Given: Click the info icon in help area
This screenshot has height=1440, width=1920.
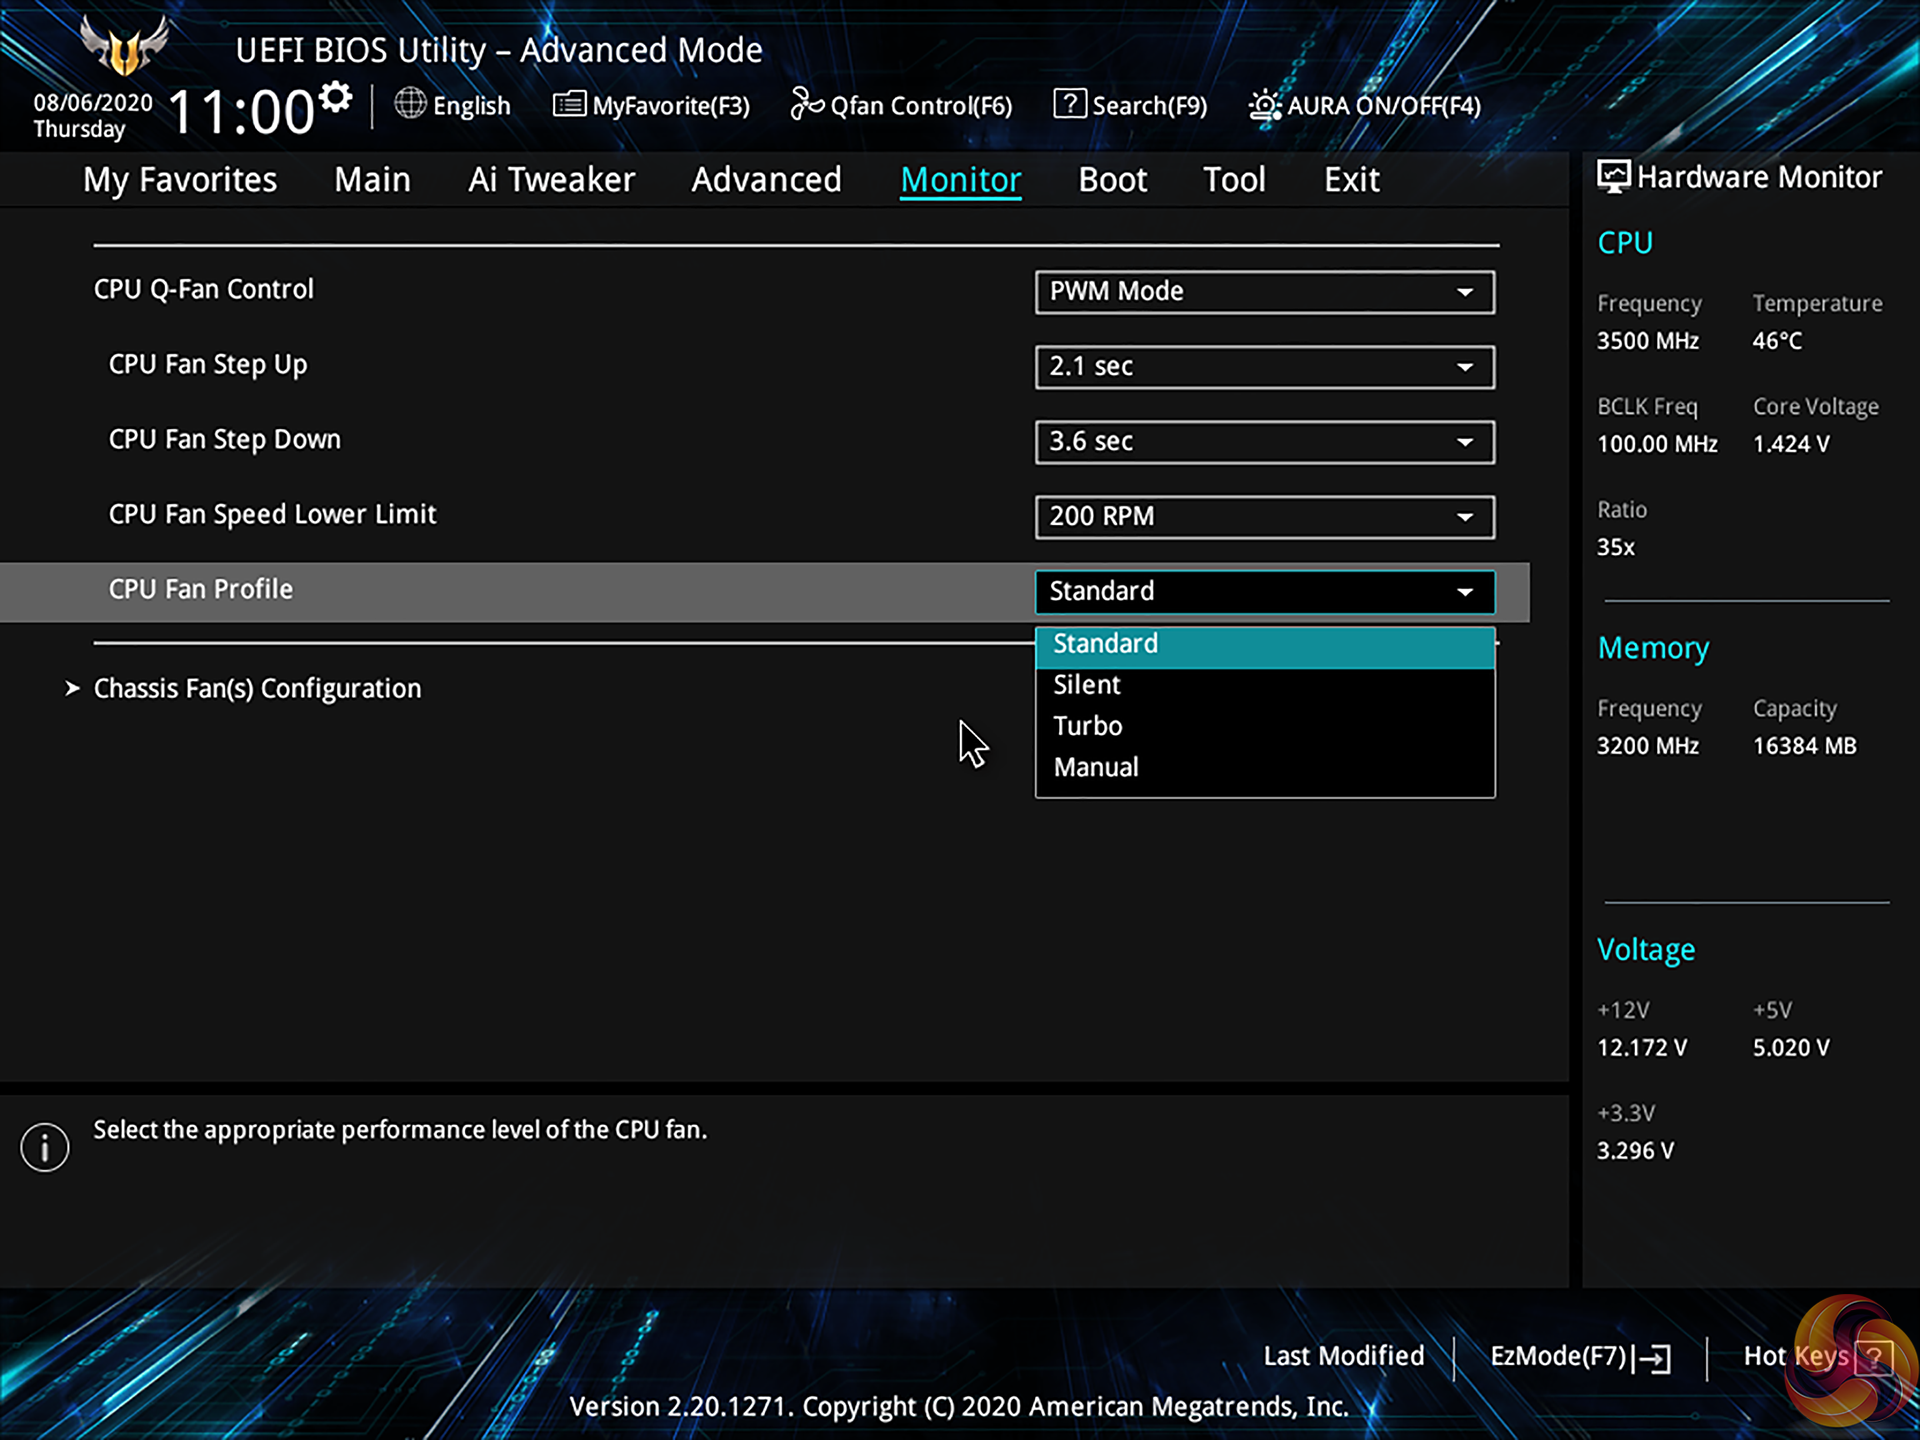Looking at the screenshot, I should 45,1147.
